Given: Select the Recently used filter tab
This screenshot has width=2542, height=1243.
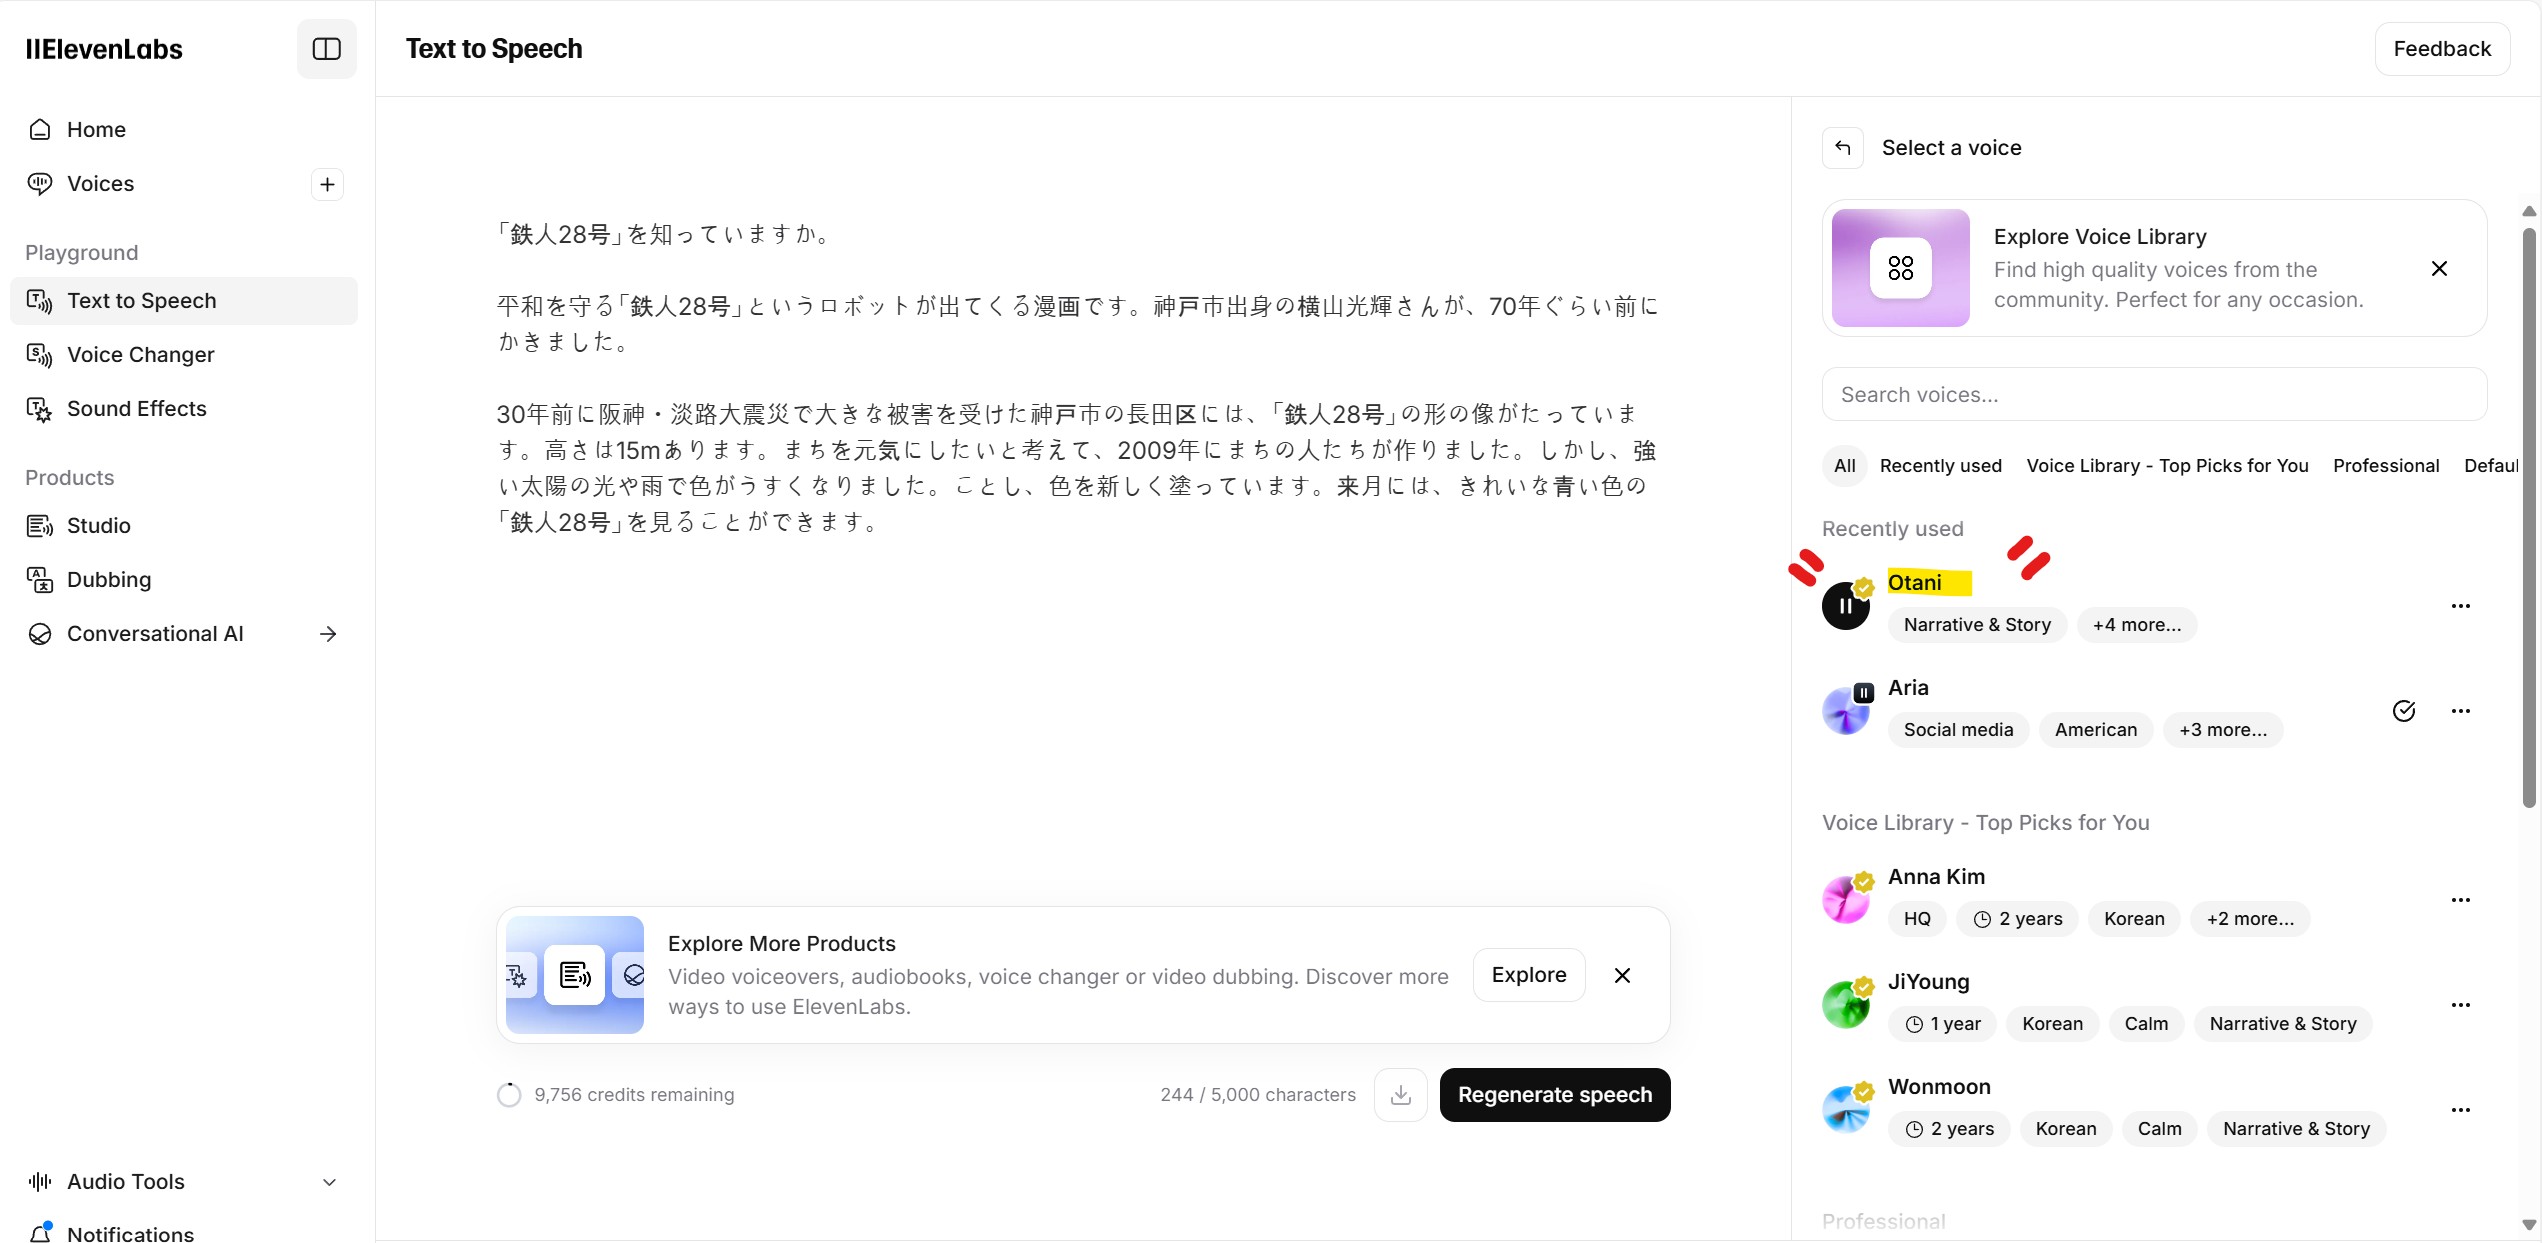Looking at the screenshot, I should point(1940,466).
